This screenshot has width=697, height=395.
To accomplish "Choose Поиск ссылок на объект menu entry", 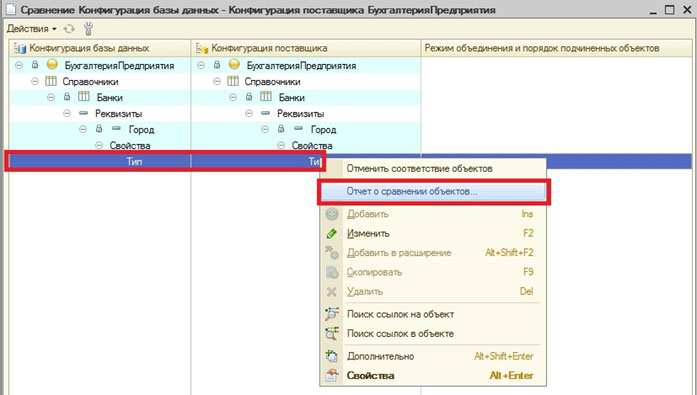I will click(x=433, y=314).
